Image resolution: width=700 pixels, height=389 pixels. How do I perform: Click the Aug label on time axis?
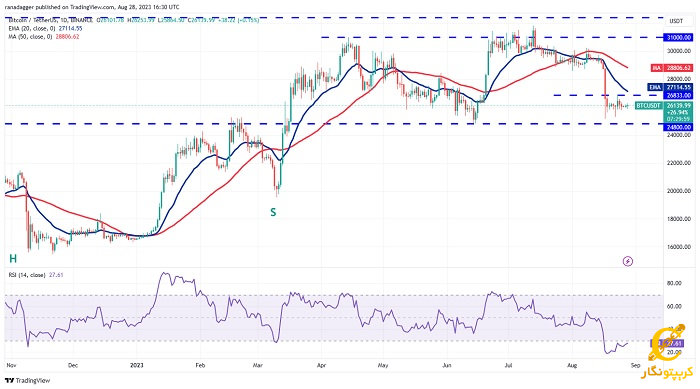572,365
